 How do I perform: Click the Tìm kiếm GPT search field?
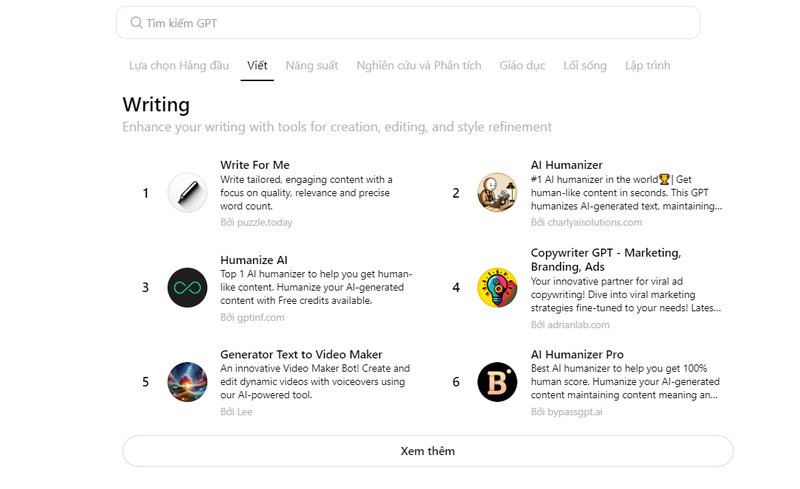(x=408, y=23)
